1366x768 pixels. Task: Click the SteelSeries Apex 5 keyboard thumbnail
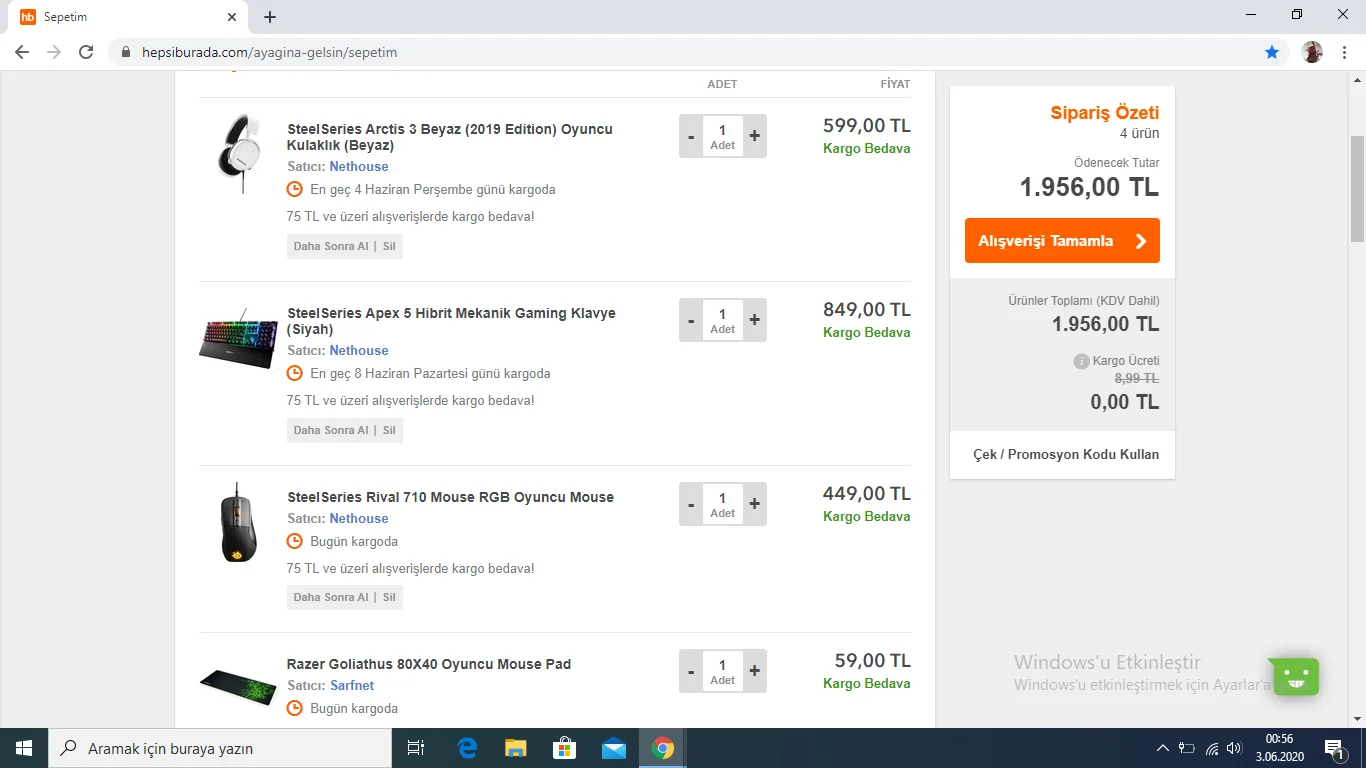tap(239, 338)
